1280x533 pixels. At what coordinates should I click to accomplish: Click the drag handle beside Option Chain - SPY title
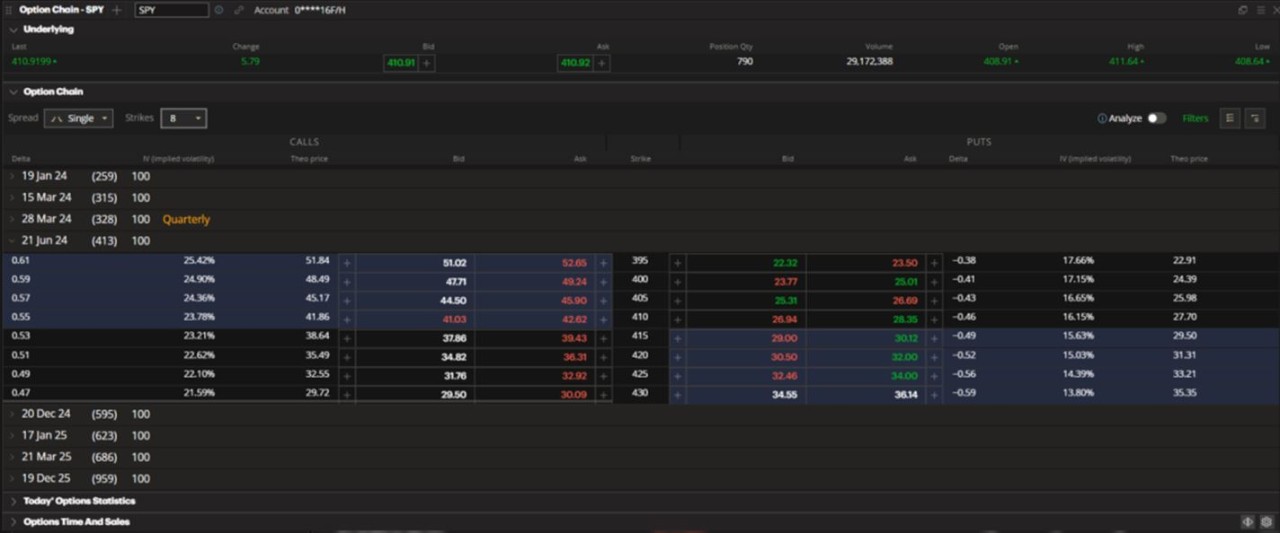(9, 9)
